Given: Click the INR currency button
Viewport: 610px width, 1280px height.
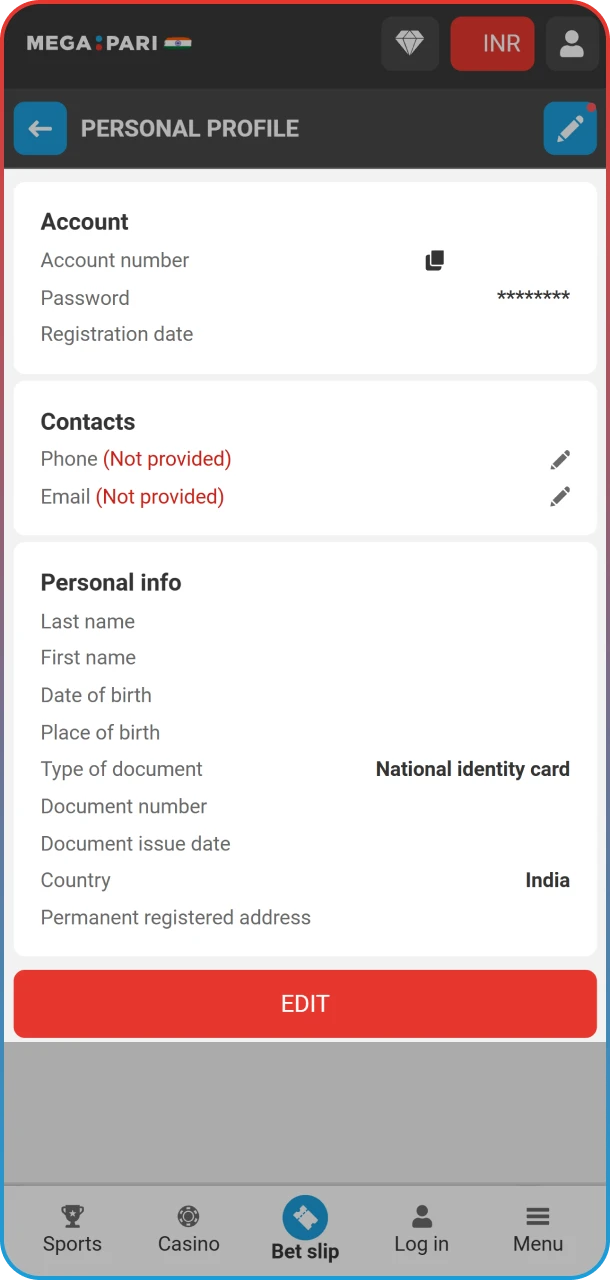Looking at the screenshot, I should (x=492, y=43).
